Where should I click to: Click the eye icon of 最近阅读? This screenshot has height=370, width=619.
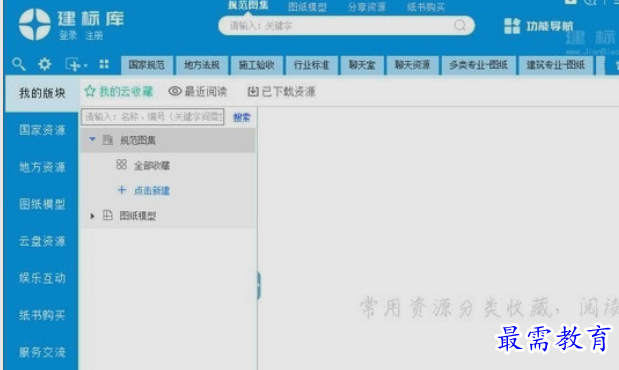pos(175,91)
